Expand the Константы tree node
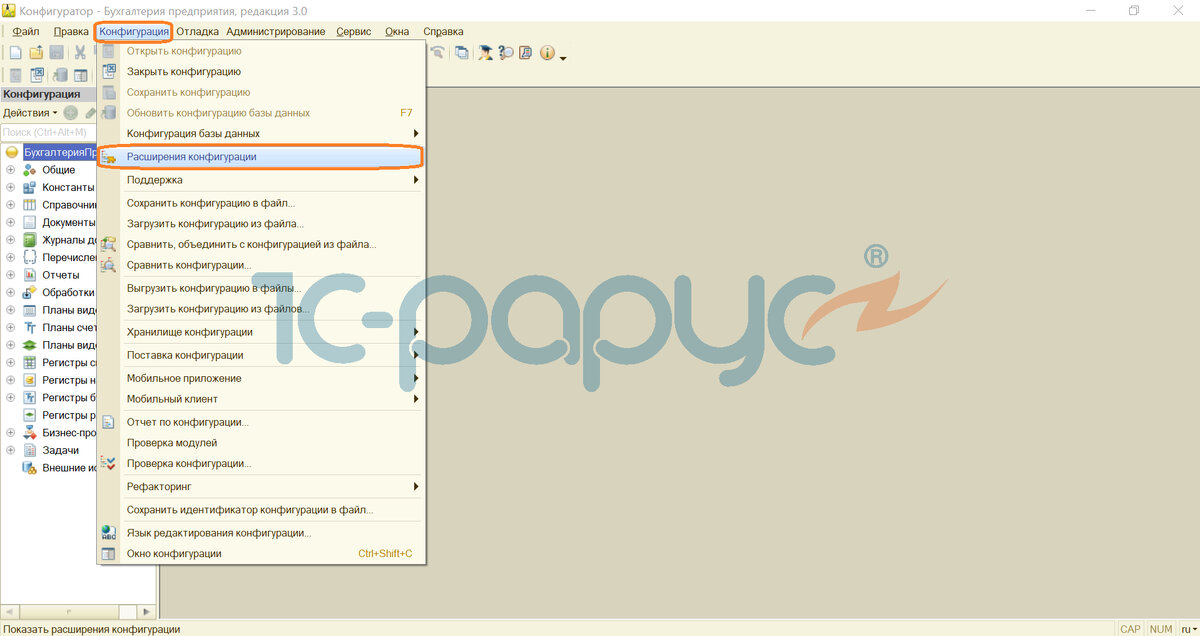Screen dimensions: 1200x636 coord(11,187)
